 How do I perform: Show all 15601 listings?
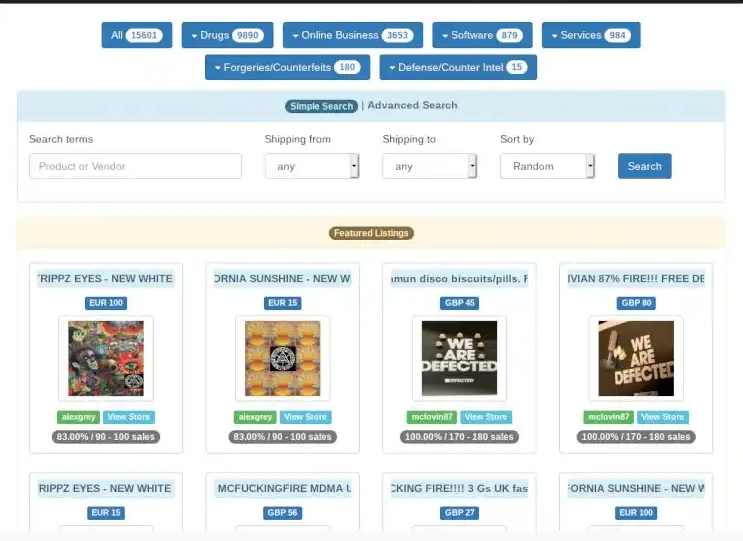[136, 35]
